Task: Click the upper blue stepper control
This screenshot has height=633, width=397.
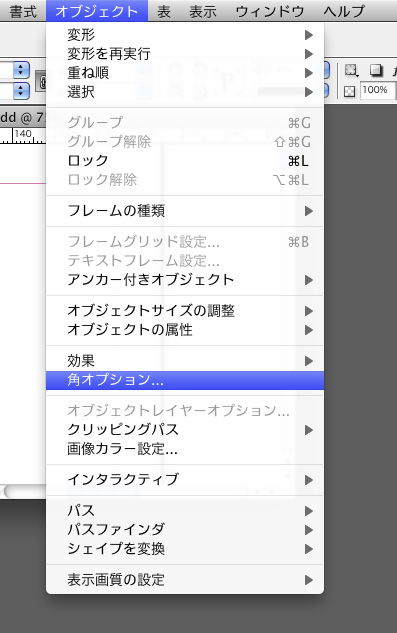Action: pyautogui.click(x=21, y=70)
